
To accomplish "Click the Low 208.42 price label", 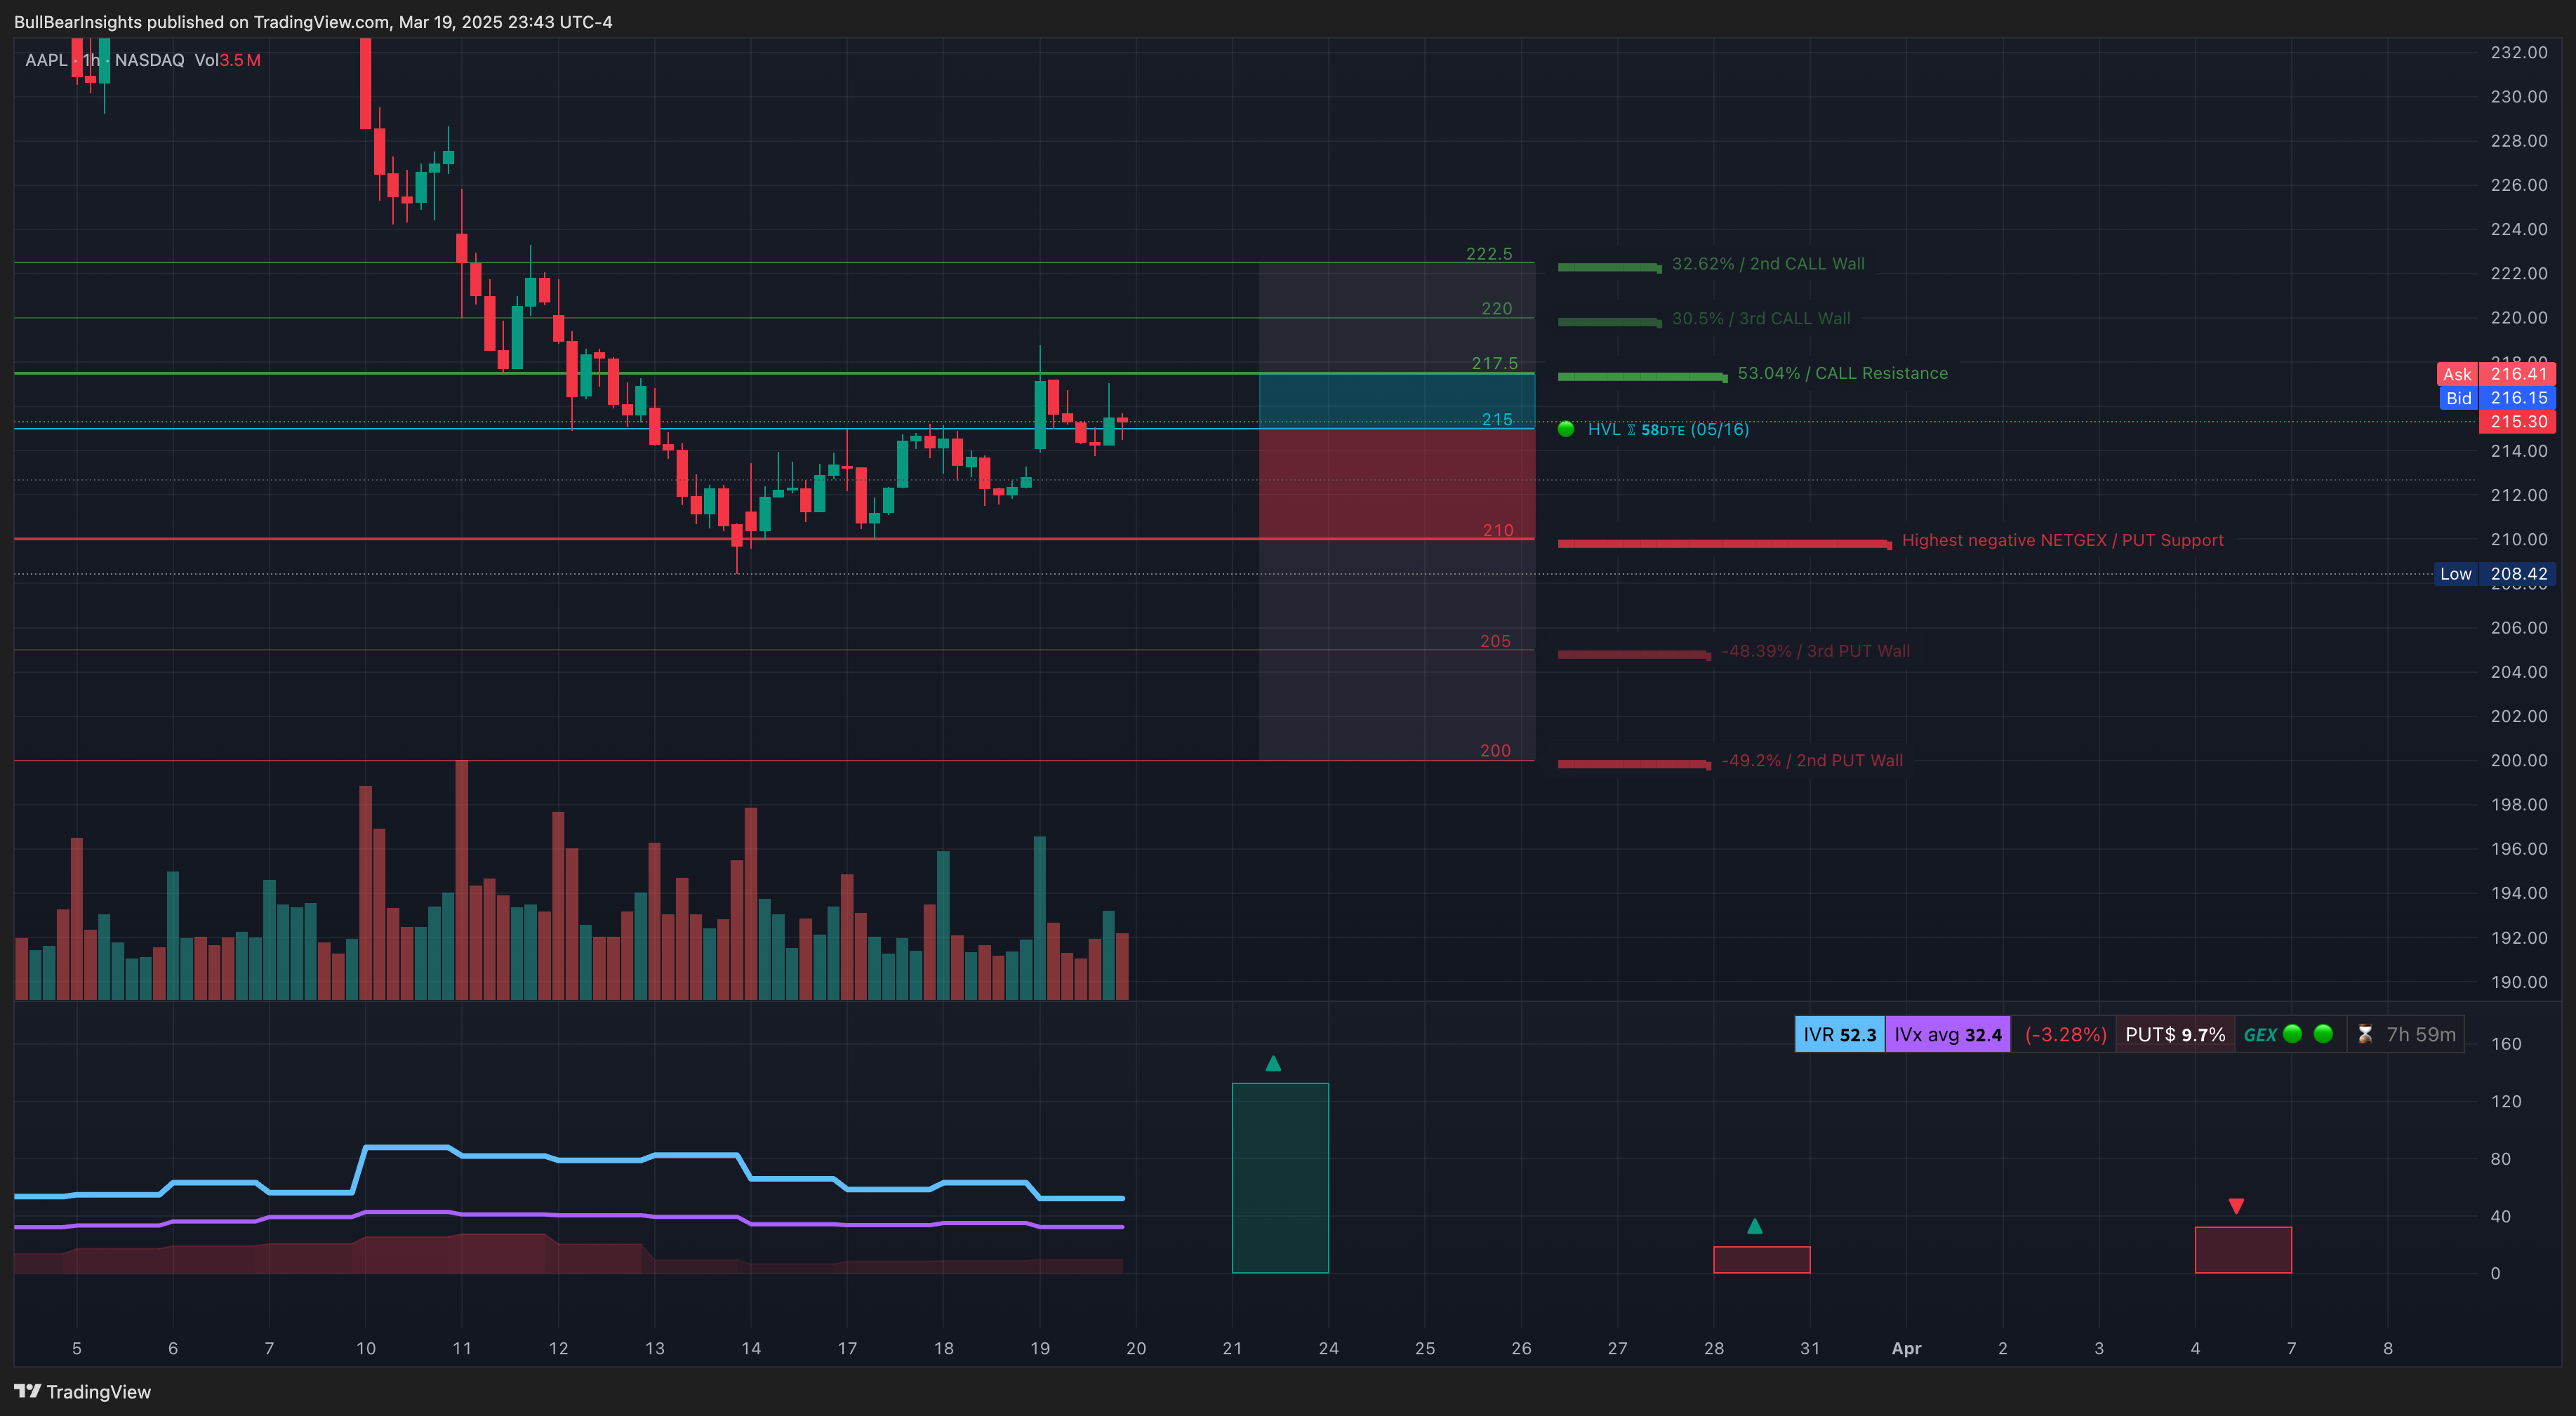I will (x=2495, y=574).
